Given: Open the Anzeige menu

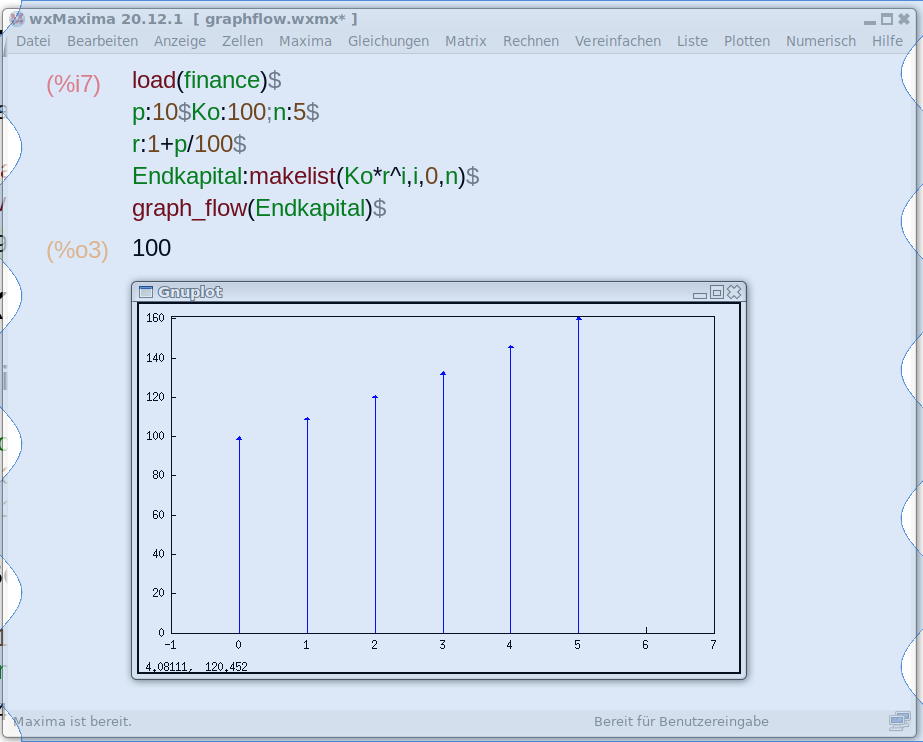Looking at the screenshot, I should (180, 41).
